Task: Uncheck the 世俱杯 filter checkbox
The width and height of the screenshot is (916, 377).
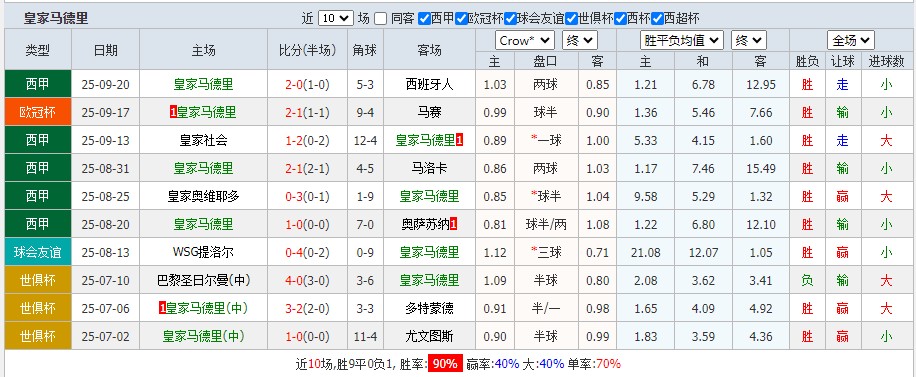Action: pyautogui.click(x=571, y=19)
